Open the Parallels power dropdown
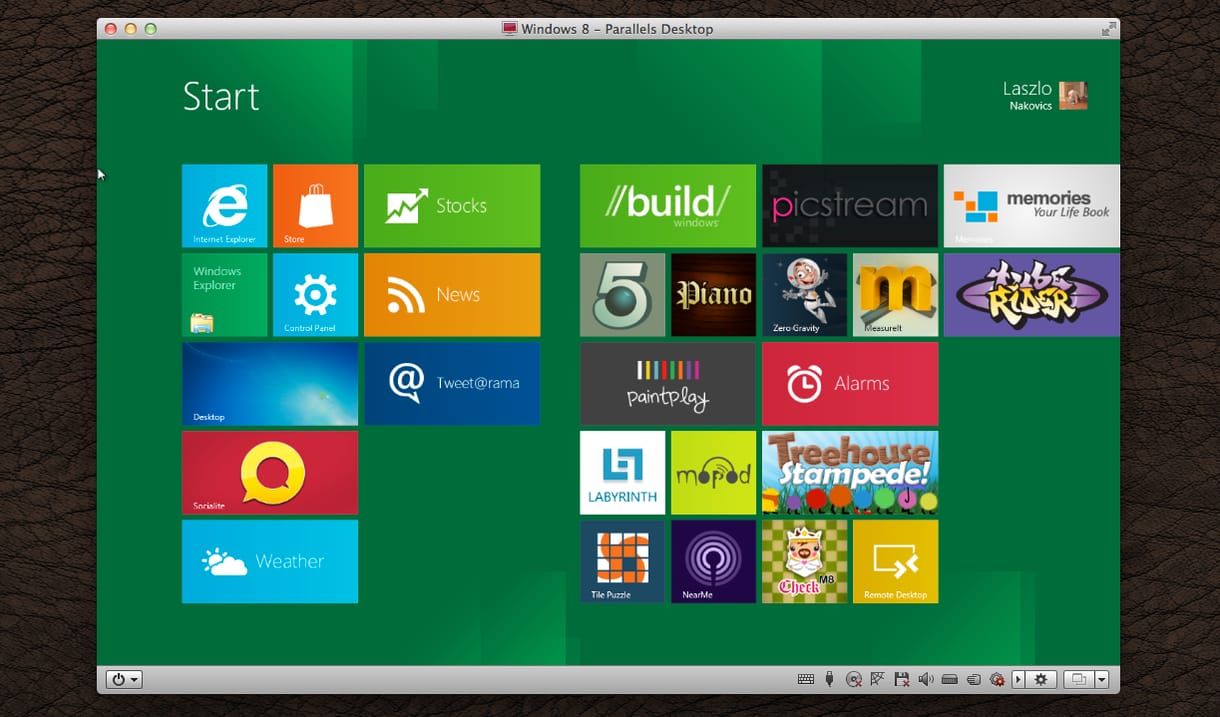 point(125,680)
